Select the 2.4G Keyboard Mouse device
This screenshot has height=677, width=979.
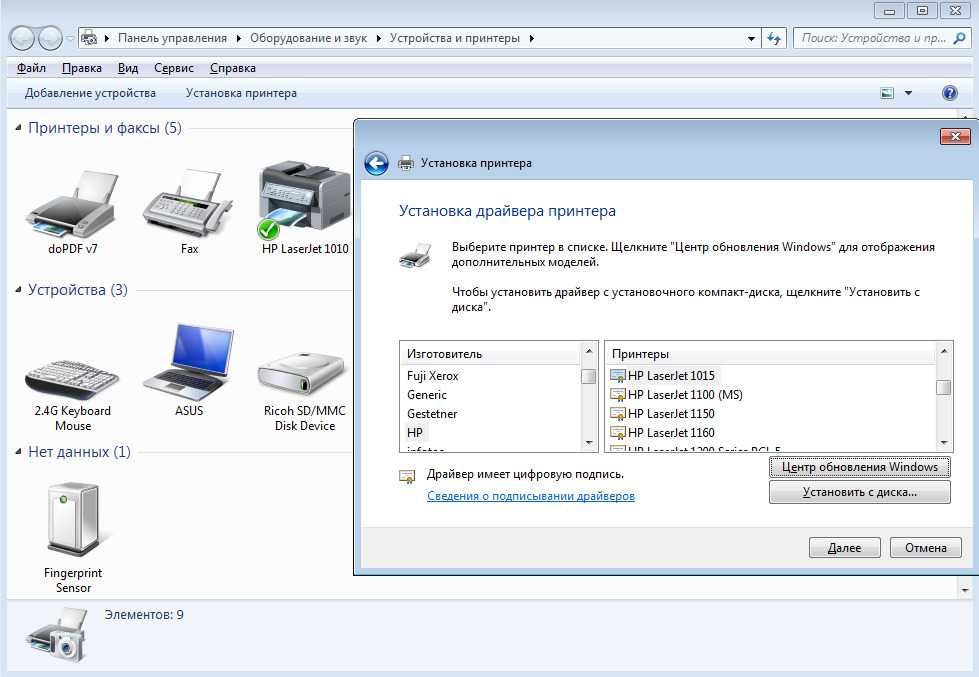point(72,381)
